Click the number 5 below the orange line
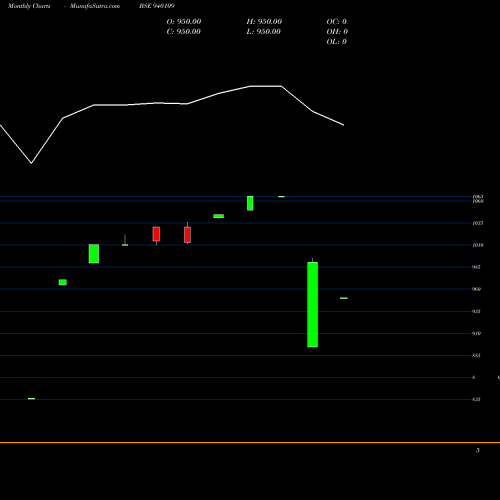 (x=478, y=450)
